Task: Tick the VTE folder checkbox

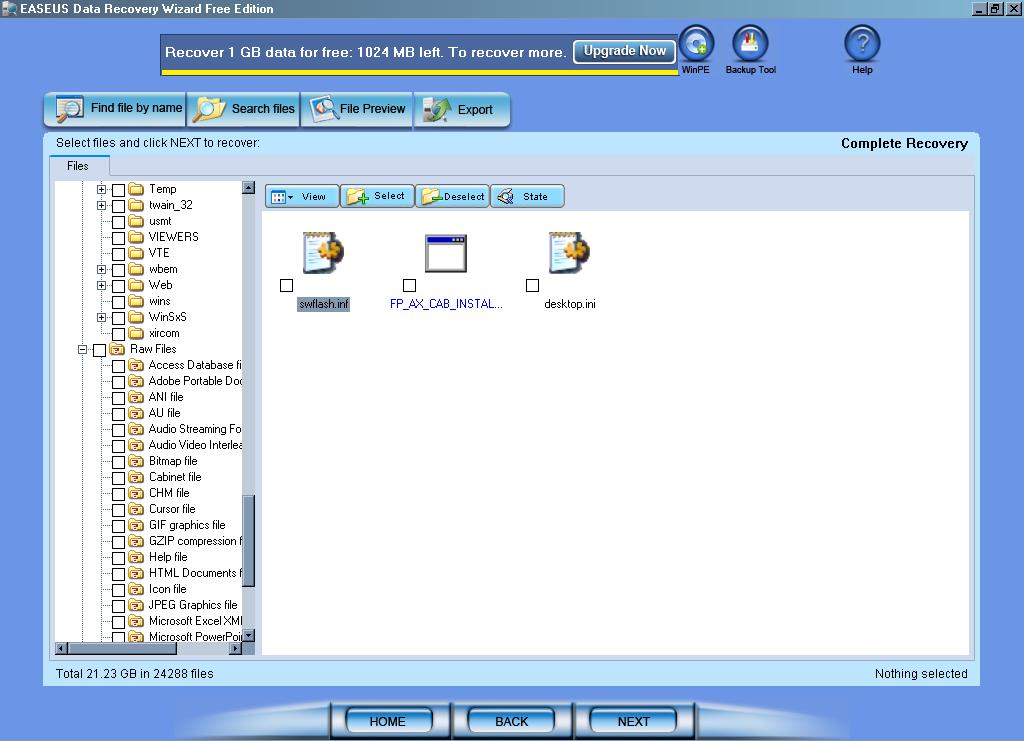Action: 118,254
